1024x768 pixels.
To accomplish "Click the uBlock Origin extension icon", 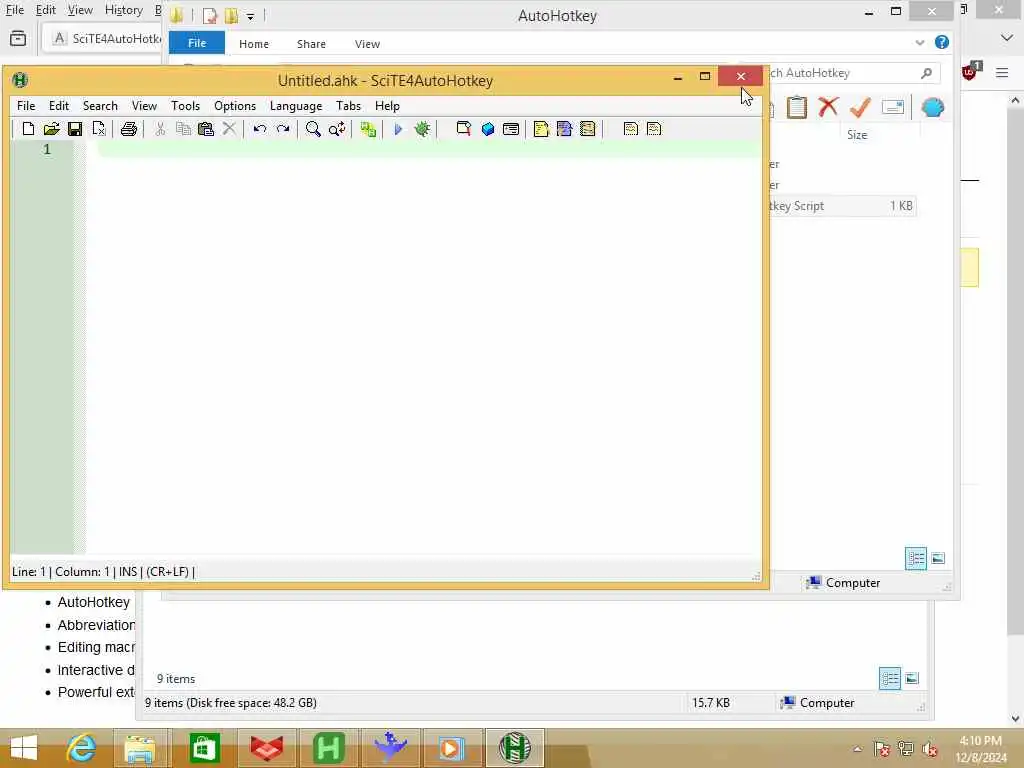I will coord(970,71).
